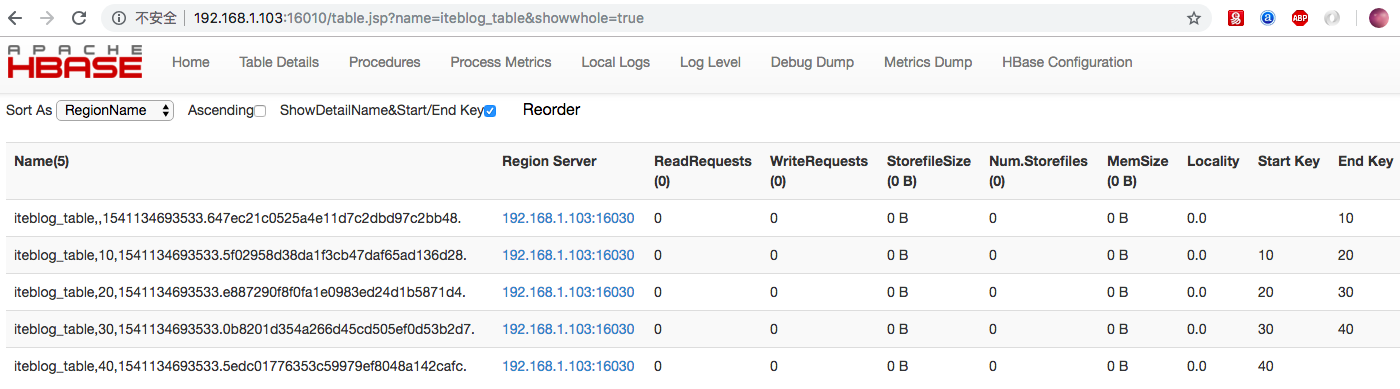Open Log Level page
The image size is (1400, 389).
click(x=710, y=62)
